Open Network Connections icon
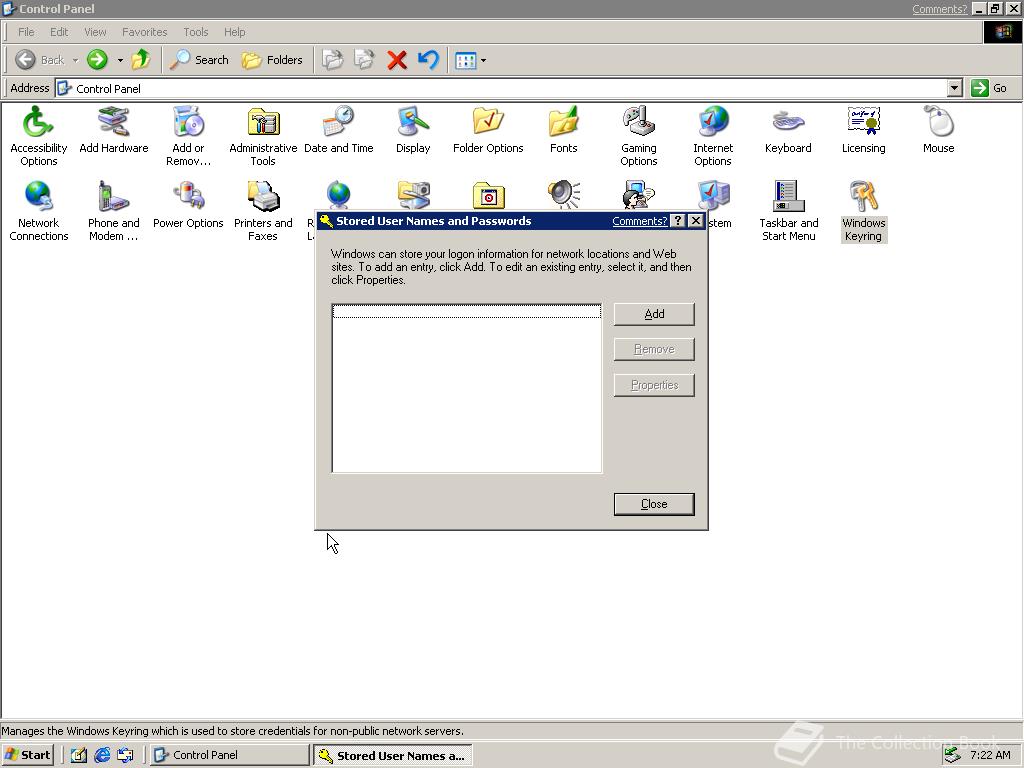The width and height of the screenshot is (1024, 768). [39, 211]
